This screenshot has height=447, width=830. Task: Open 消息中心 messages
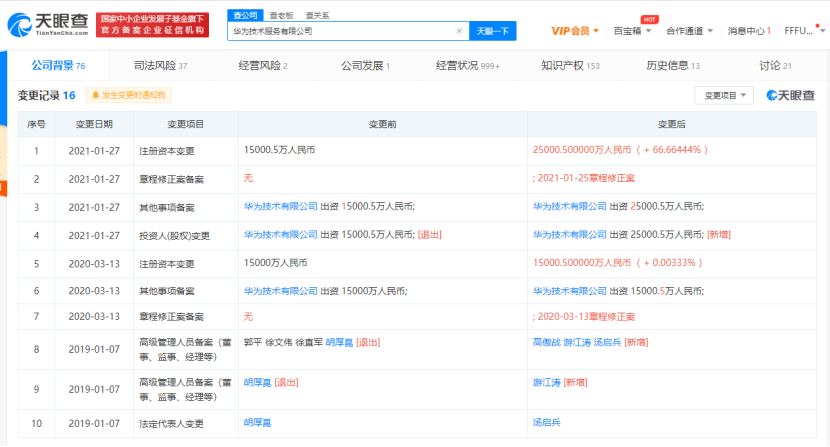(x=749, y=31)
